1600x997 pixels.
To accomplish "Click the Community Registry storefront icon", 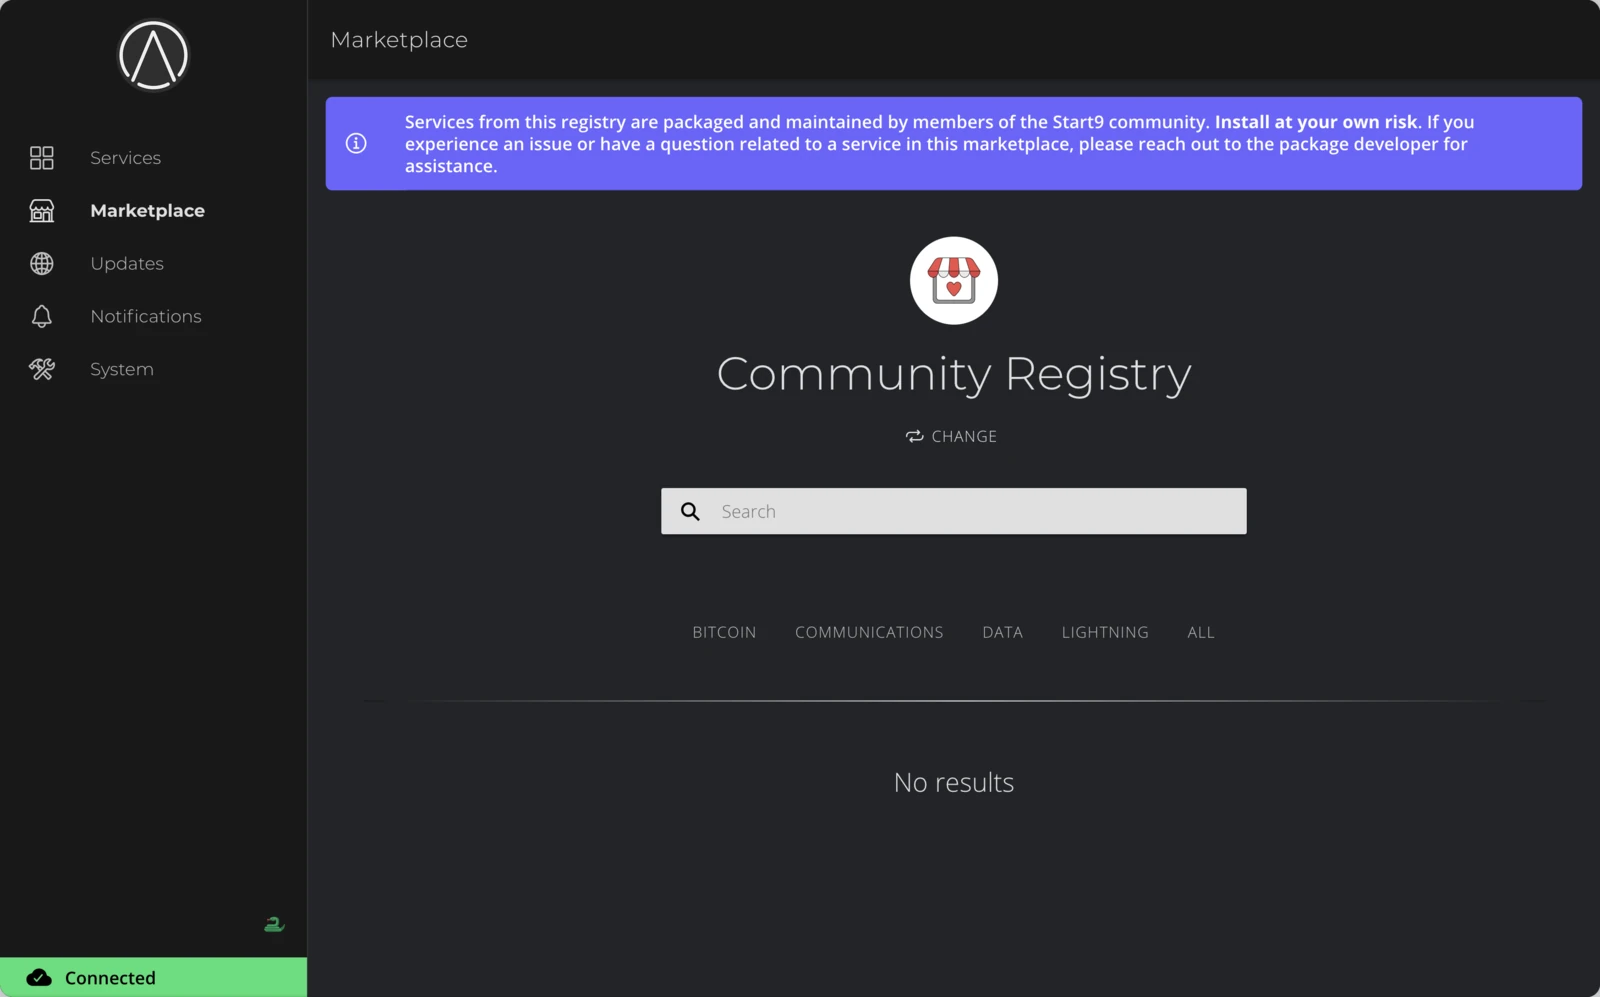I will pyautogui.click(x=953, y=280).
